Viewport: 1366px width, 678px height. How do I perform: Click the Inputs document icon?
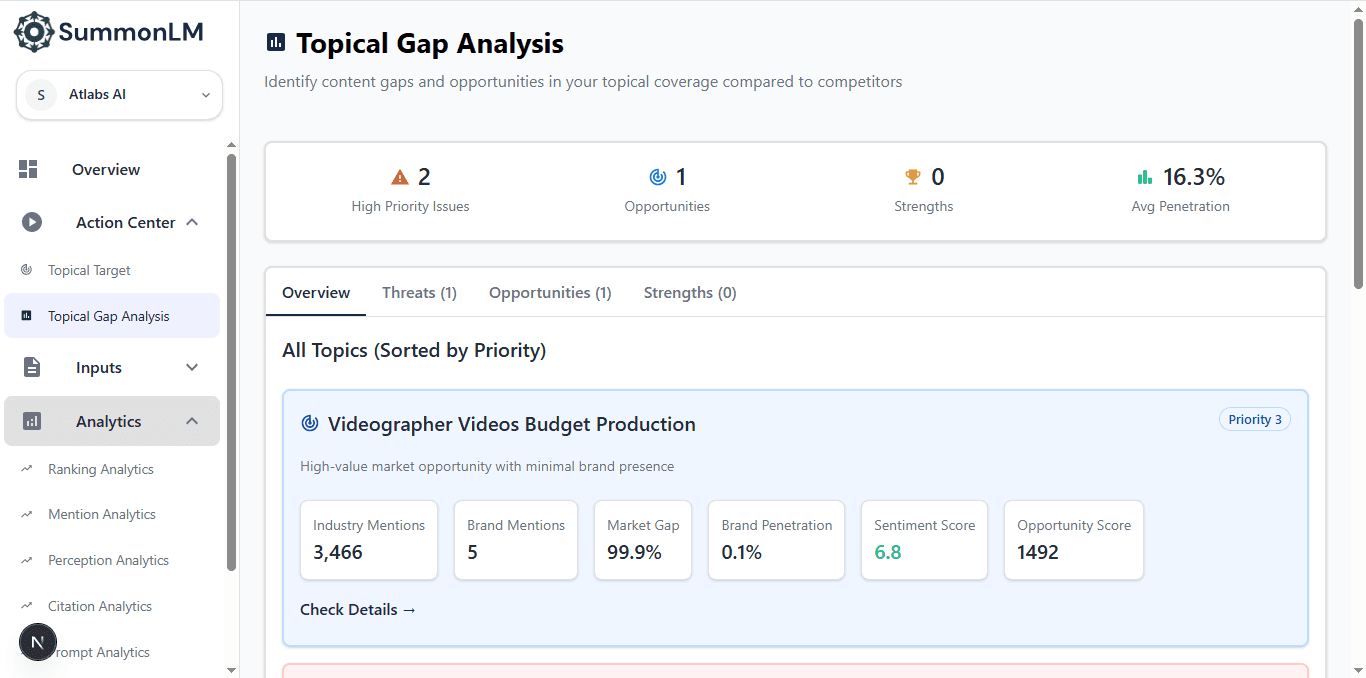point(32,367)
